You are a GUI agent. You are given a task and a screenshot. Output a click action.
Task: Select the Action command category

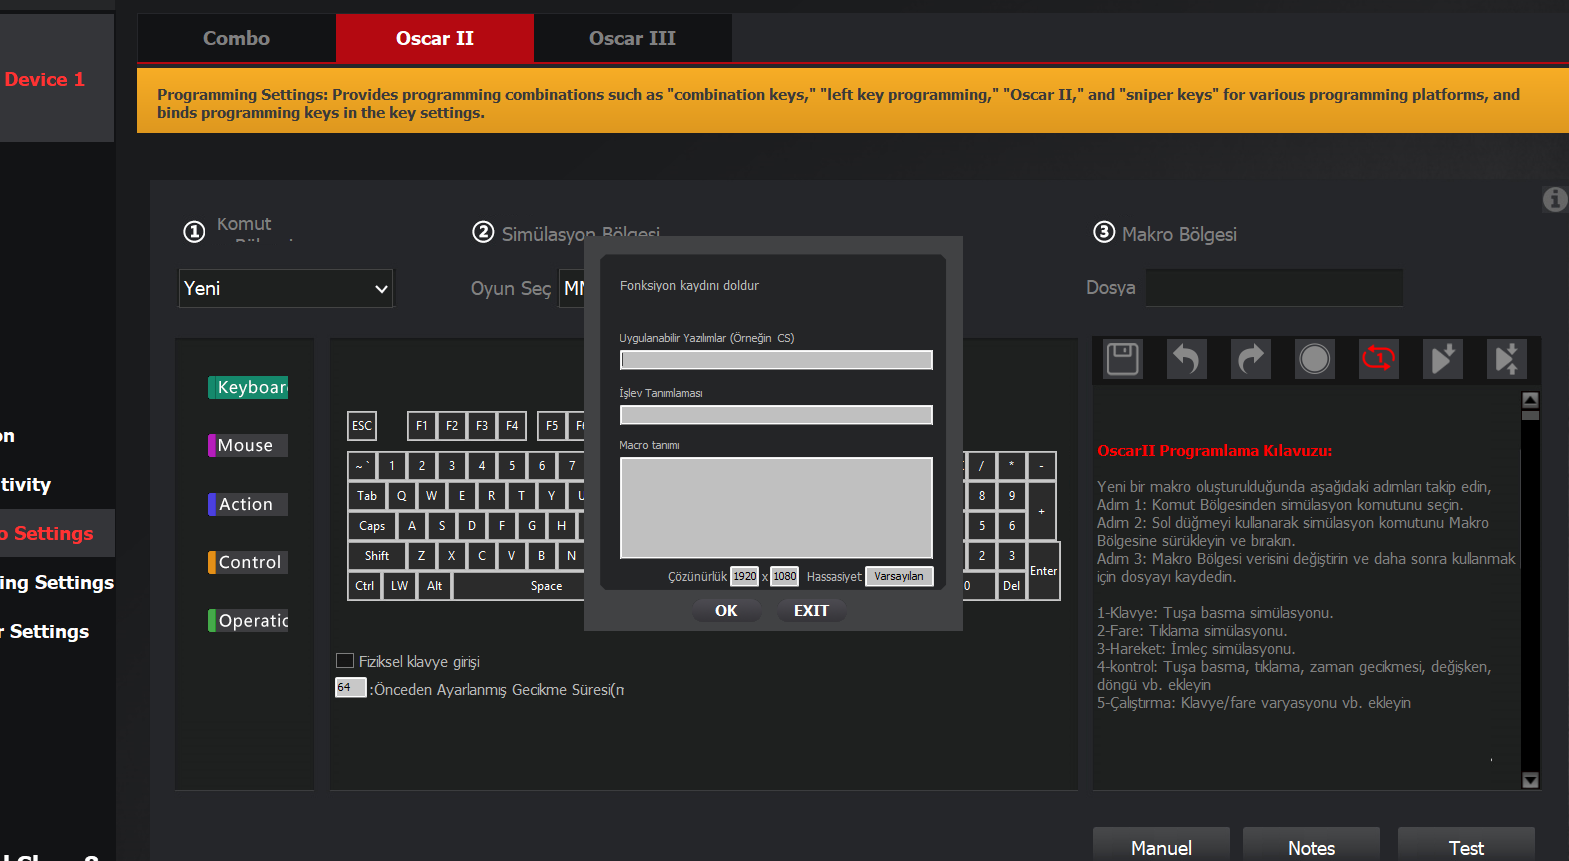click(x=248, y=504)
